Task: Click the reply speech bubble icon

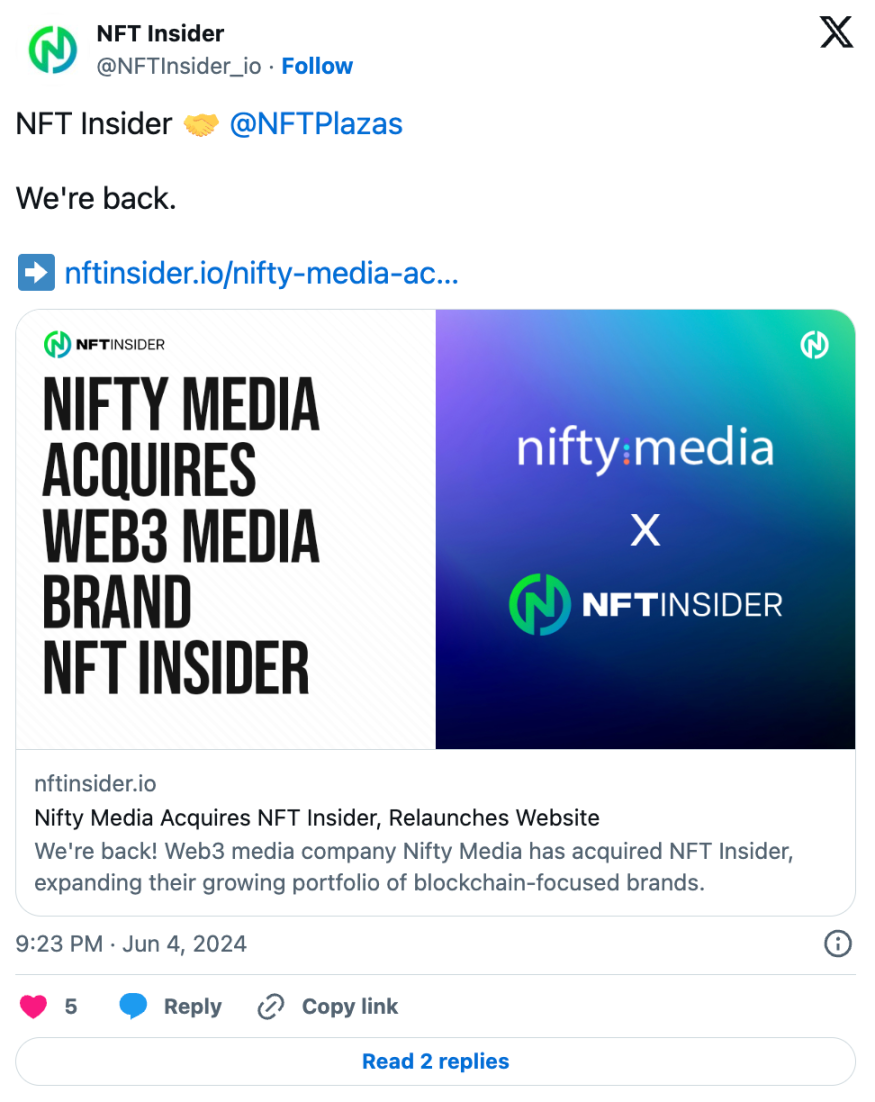Action: 133,1006
